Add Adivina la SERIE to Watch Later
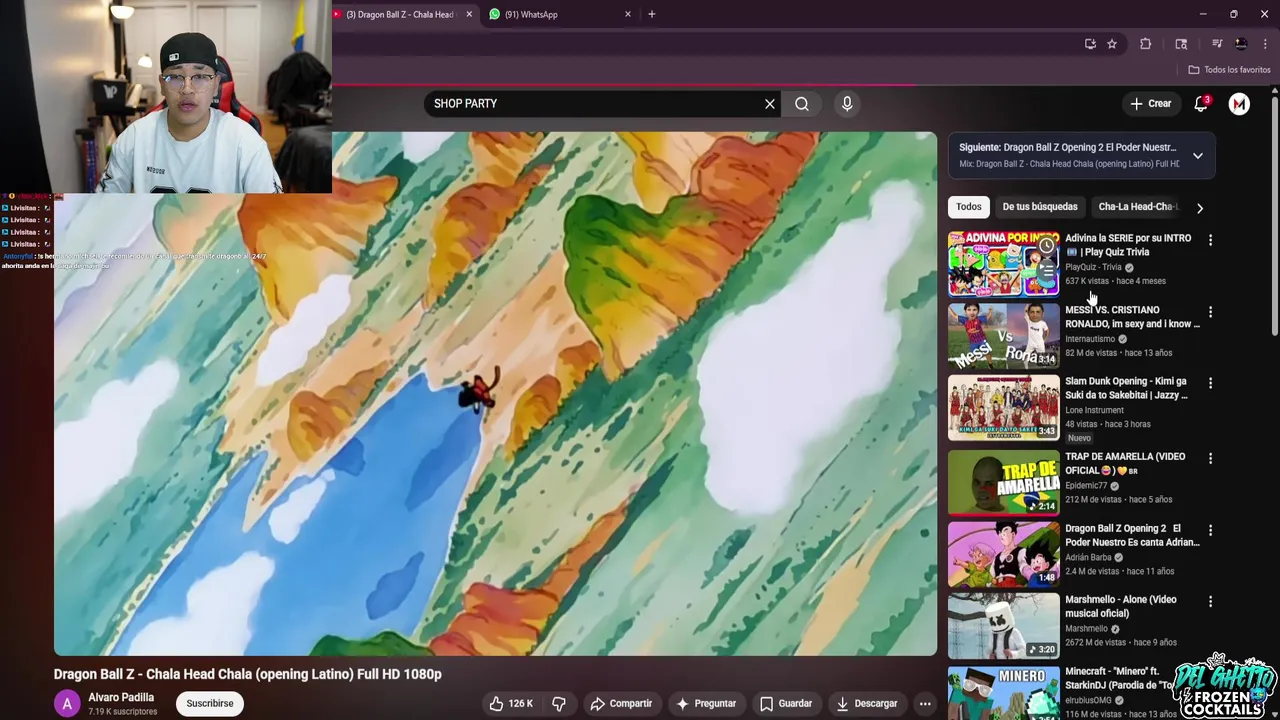 (x=1046, y=246)
